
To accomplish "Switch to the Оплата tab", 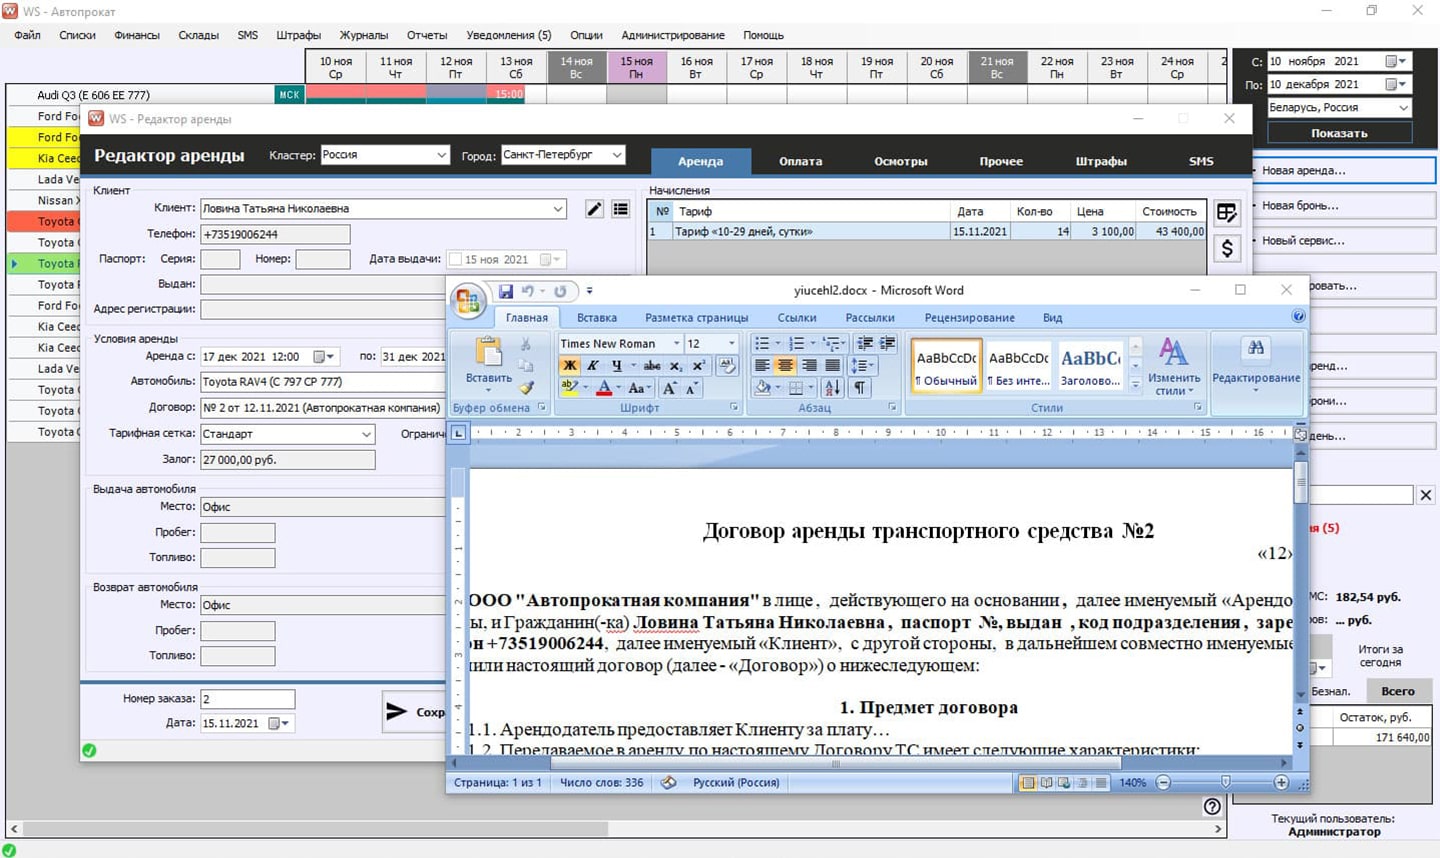I will (800, 161).
